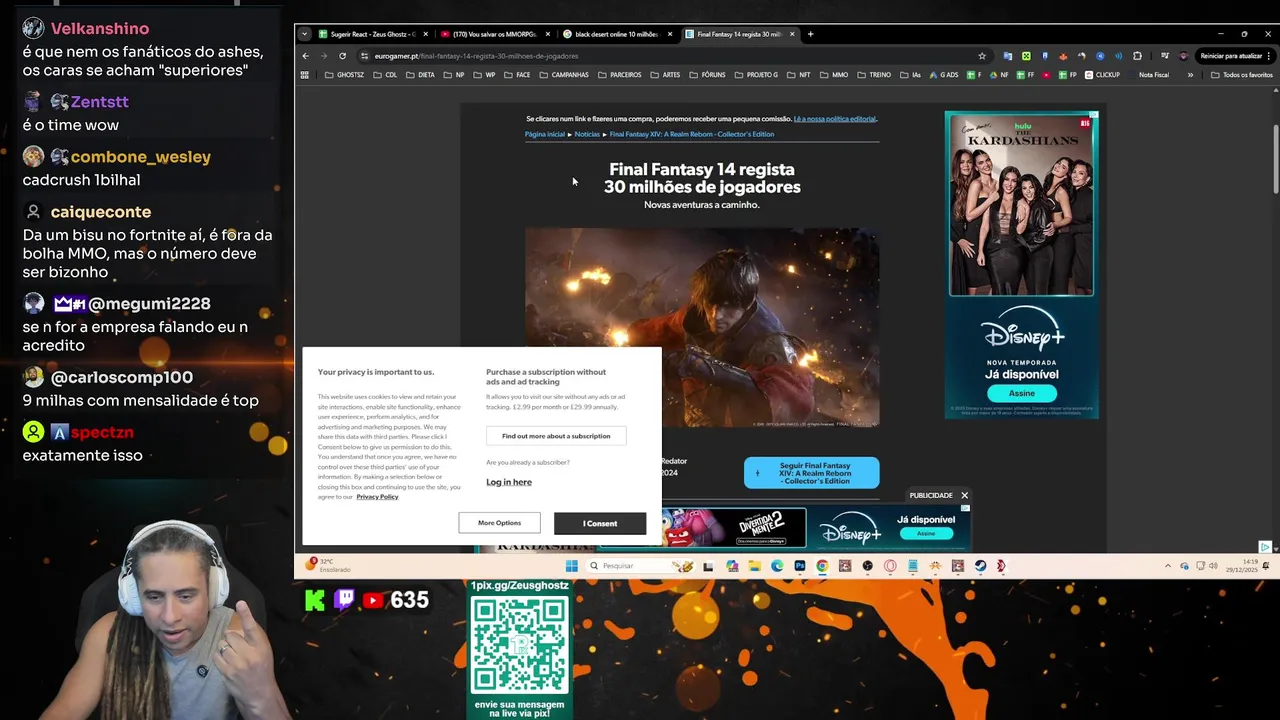The height and width of the screenshot is (720, 1280).
Task: Go back to the previous page
Action: 306,56
